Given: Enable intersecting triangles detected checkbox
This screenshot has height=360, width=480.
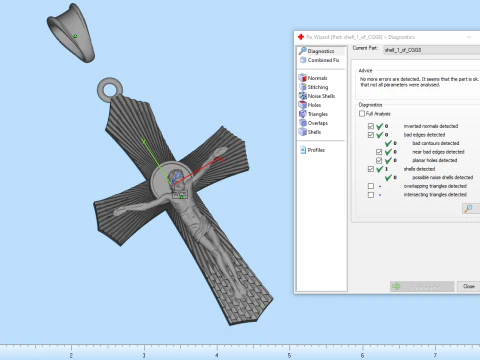Looking at the screenshot, I should (x=371, y=195).
